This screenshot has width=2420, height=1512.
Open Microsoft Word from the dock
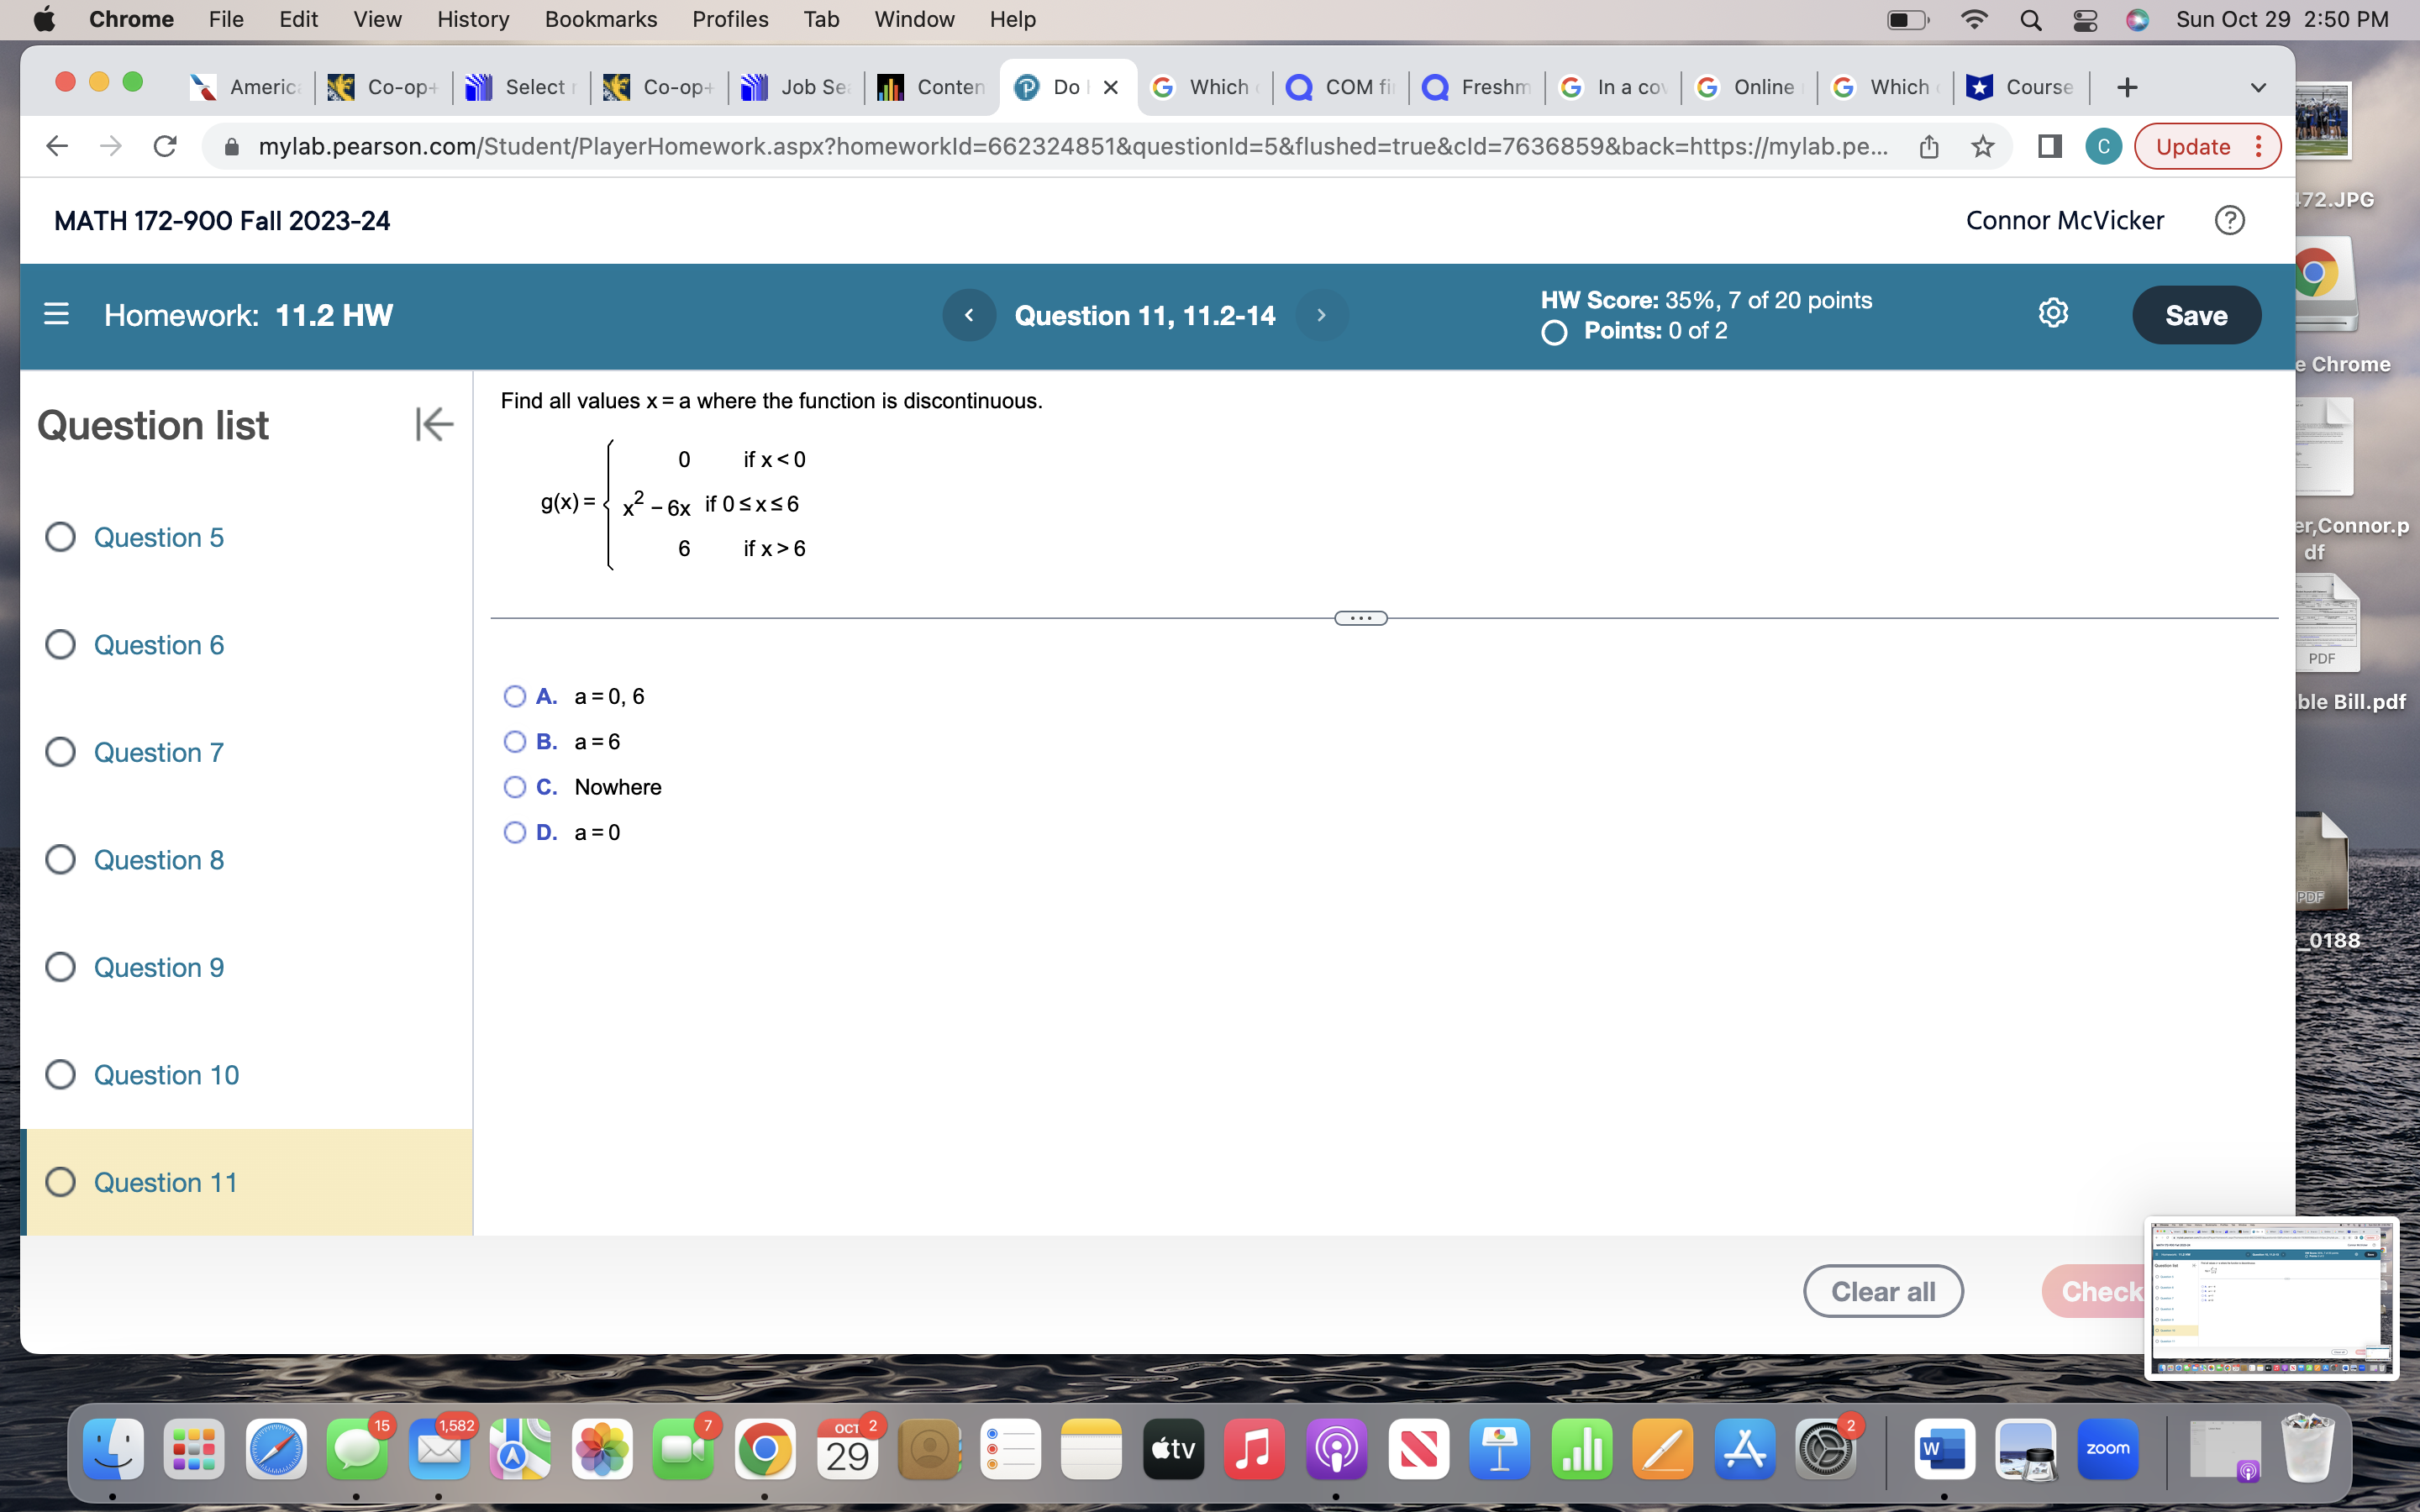(x=1944, y=1447)
